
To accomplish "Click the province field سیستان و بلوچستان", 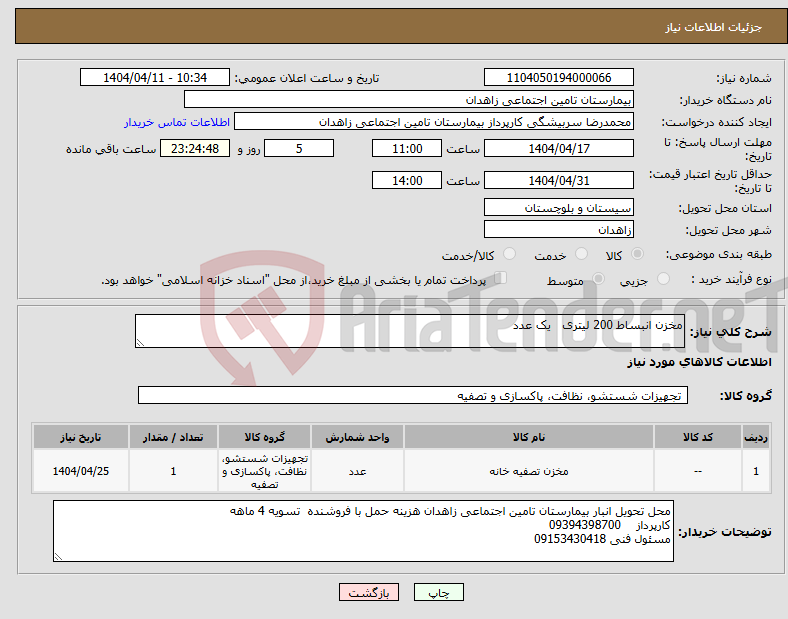I will tap(558, 207).
